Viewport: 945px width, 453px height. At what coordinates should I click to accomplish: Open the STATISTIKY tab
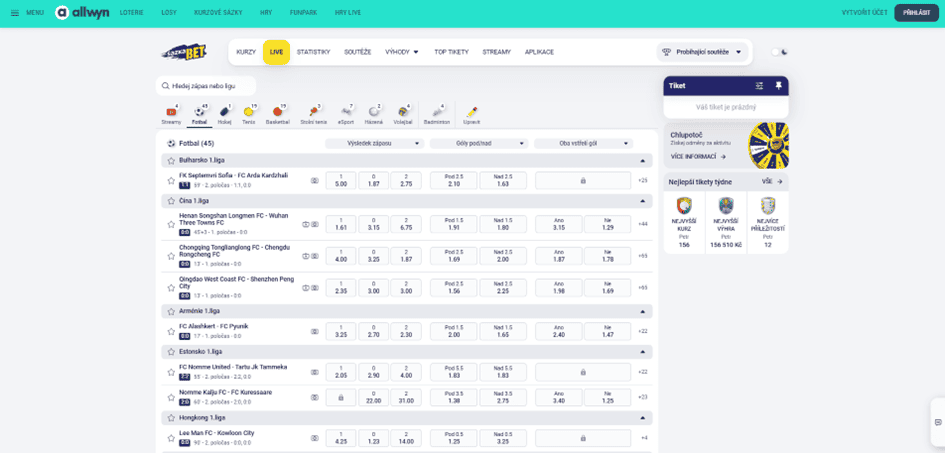313,52
